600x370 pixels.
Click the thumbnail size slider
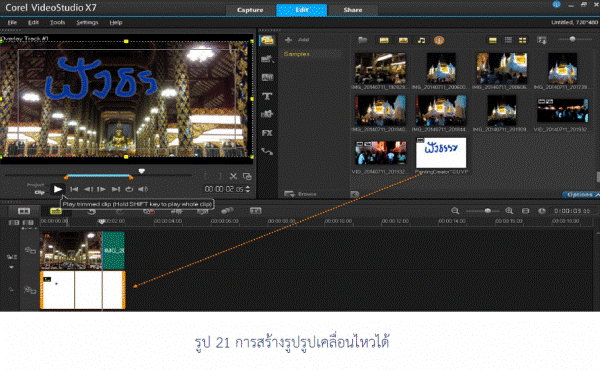coord(572,39)
